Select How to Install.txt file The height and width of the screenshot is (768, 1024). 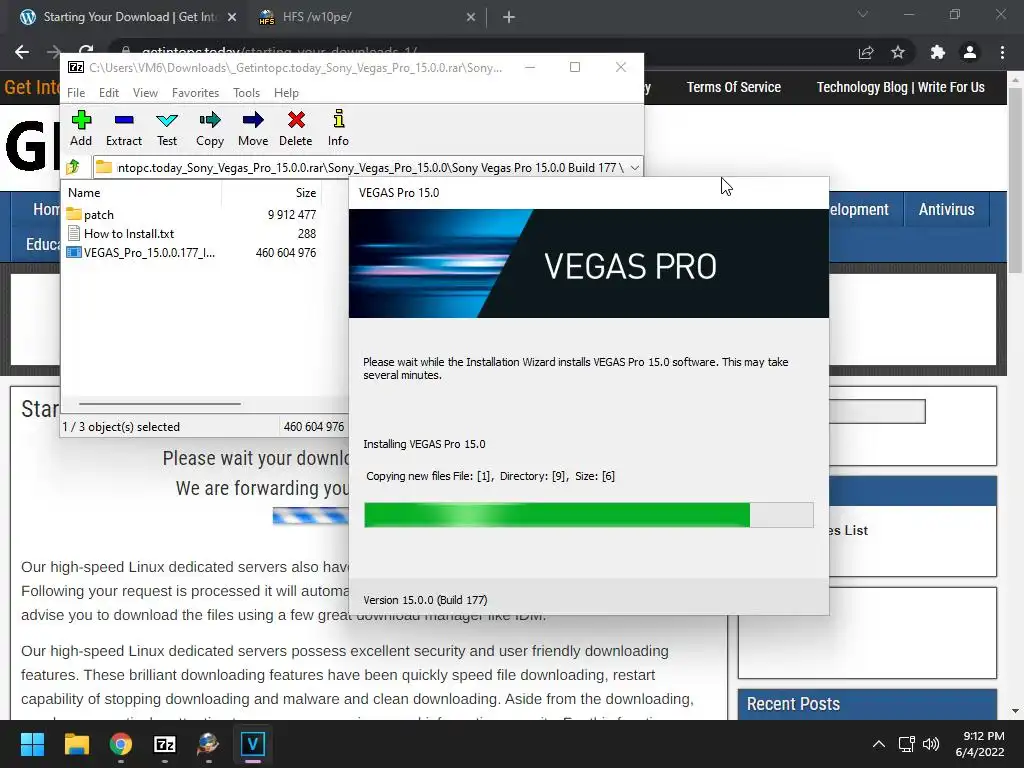click(x=129, y=234)
